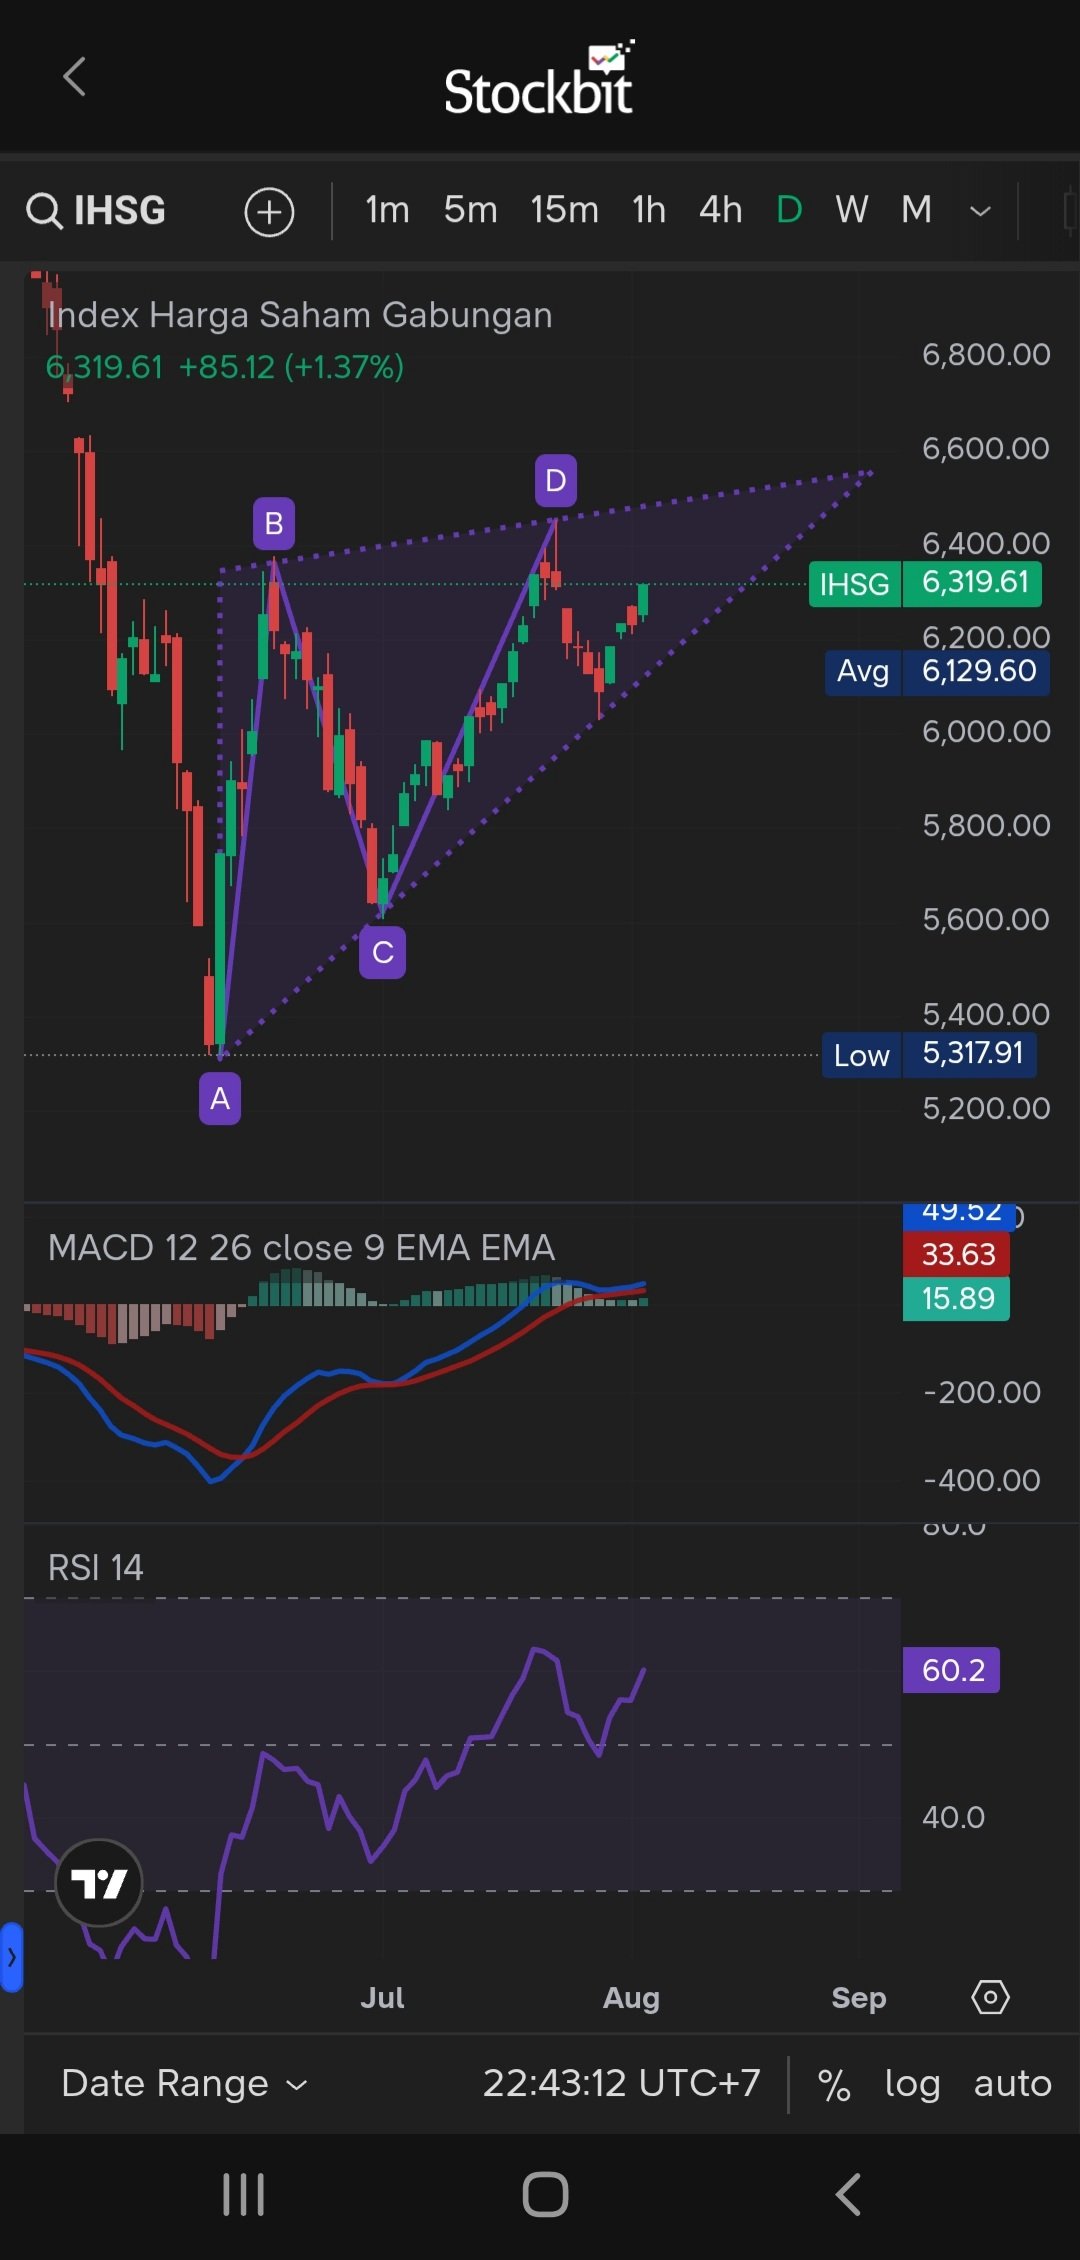Viewport: 1080px width, 2260px height.
Task: Open the IHSG symbol search
Action: [x=96, y=210]
